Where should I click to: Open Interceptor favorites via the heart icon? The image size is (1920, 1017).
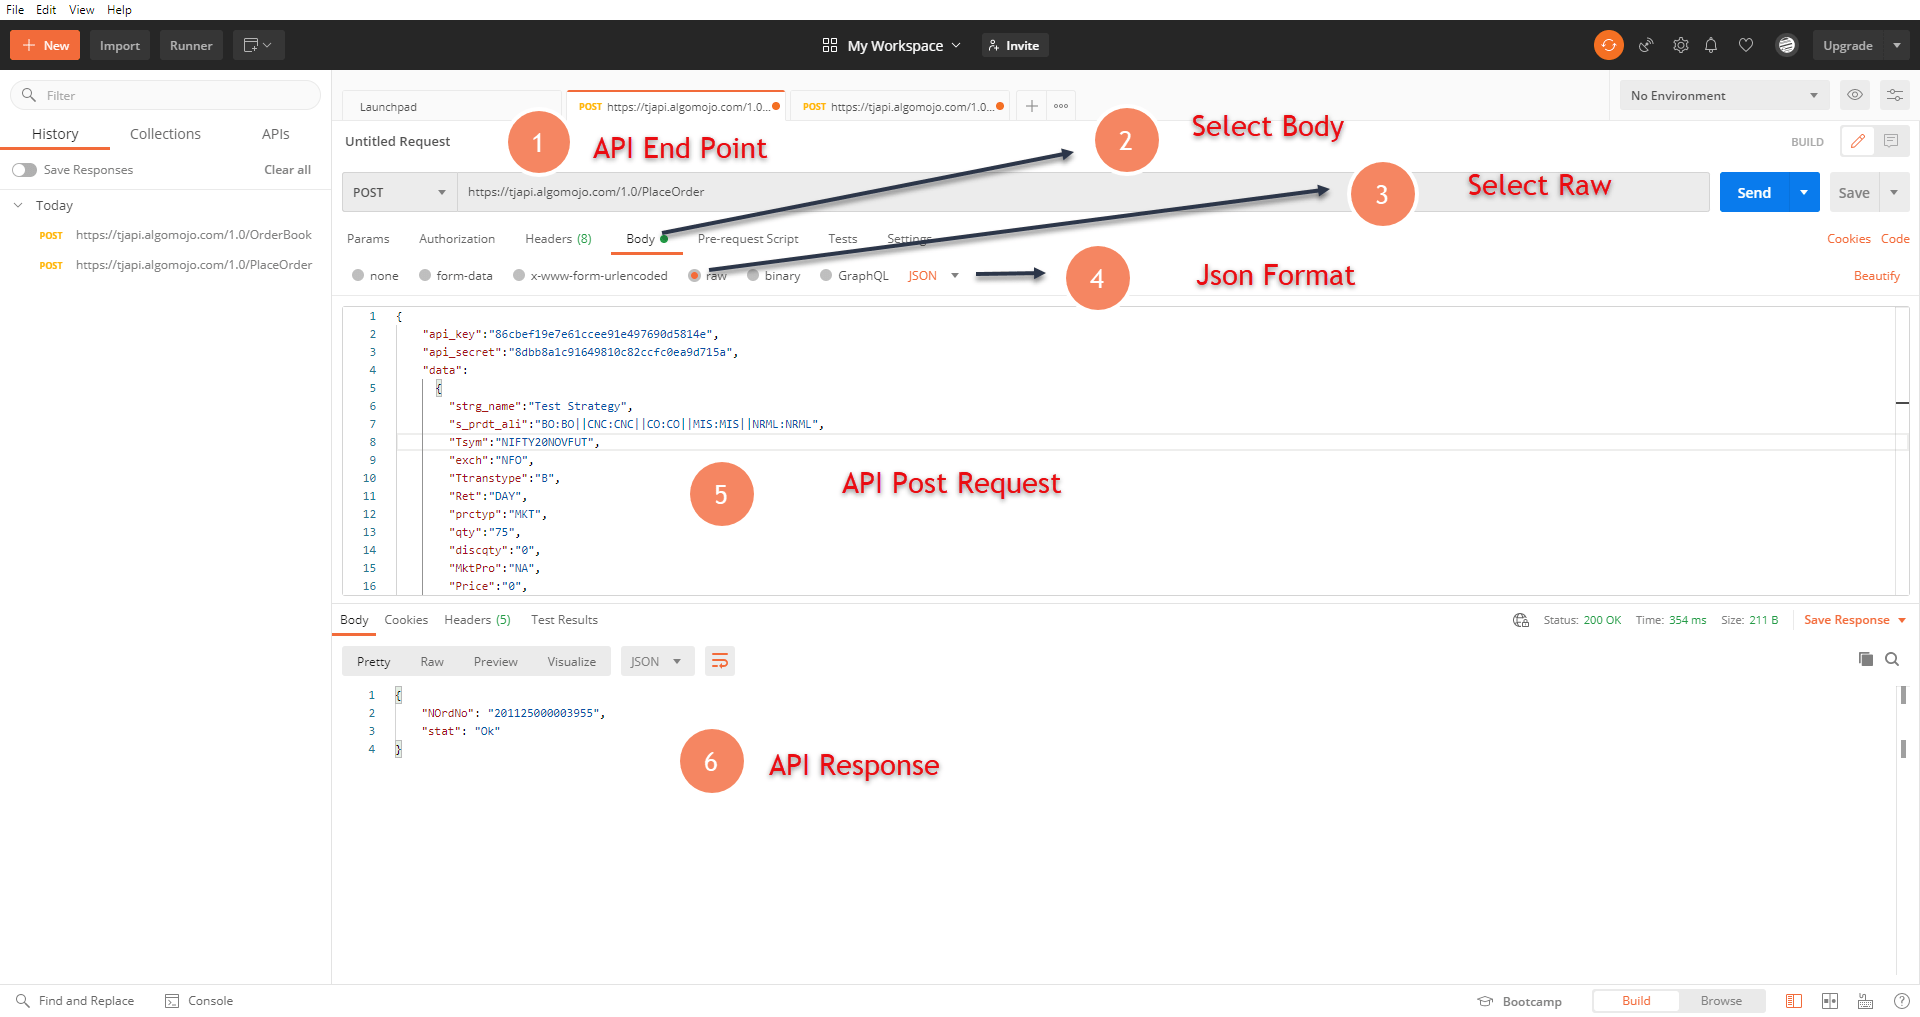pos(1747,45)
